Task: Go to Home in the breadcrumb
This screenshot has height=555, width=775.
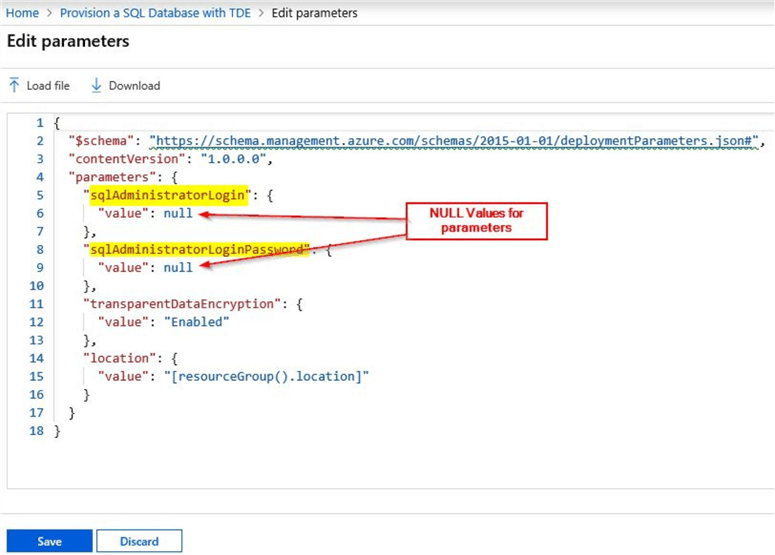Action: 23,13
